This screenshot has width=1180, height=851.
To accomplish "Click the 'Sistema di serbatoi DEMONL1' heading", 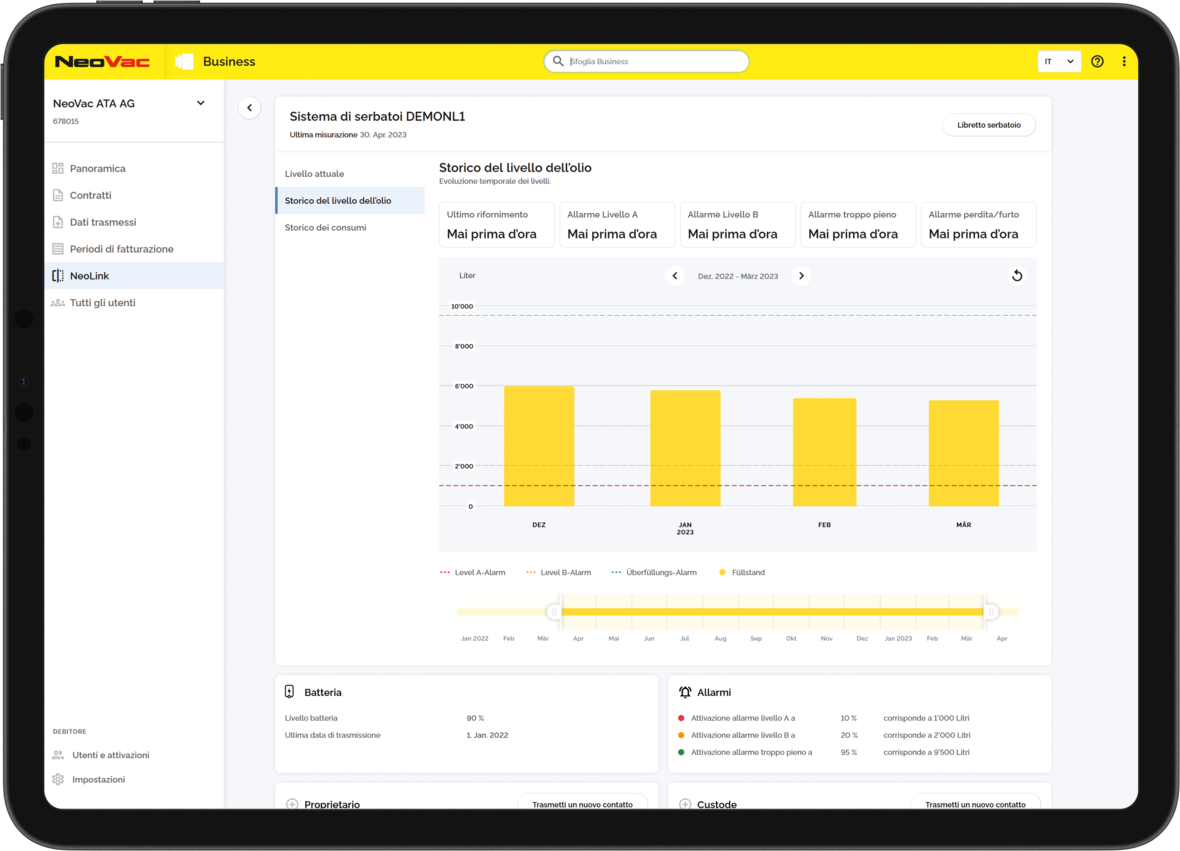I will point(377,117).
